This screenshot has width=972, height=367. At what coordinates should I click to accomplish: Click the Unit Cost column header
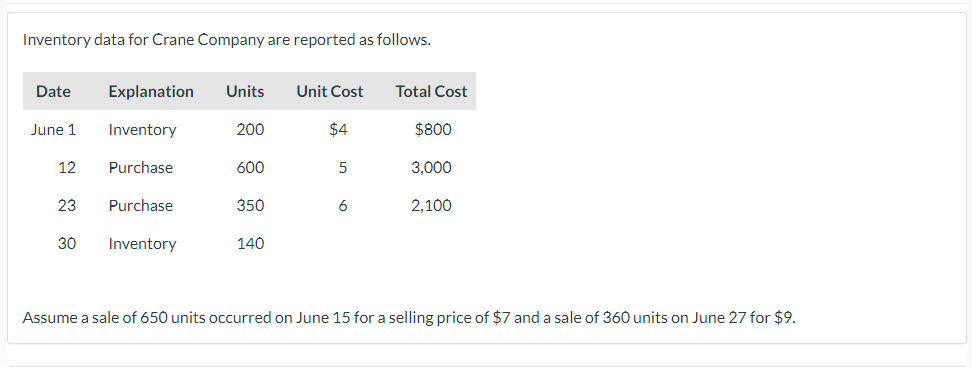pyautogui.click(x=330, y=92)
